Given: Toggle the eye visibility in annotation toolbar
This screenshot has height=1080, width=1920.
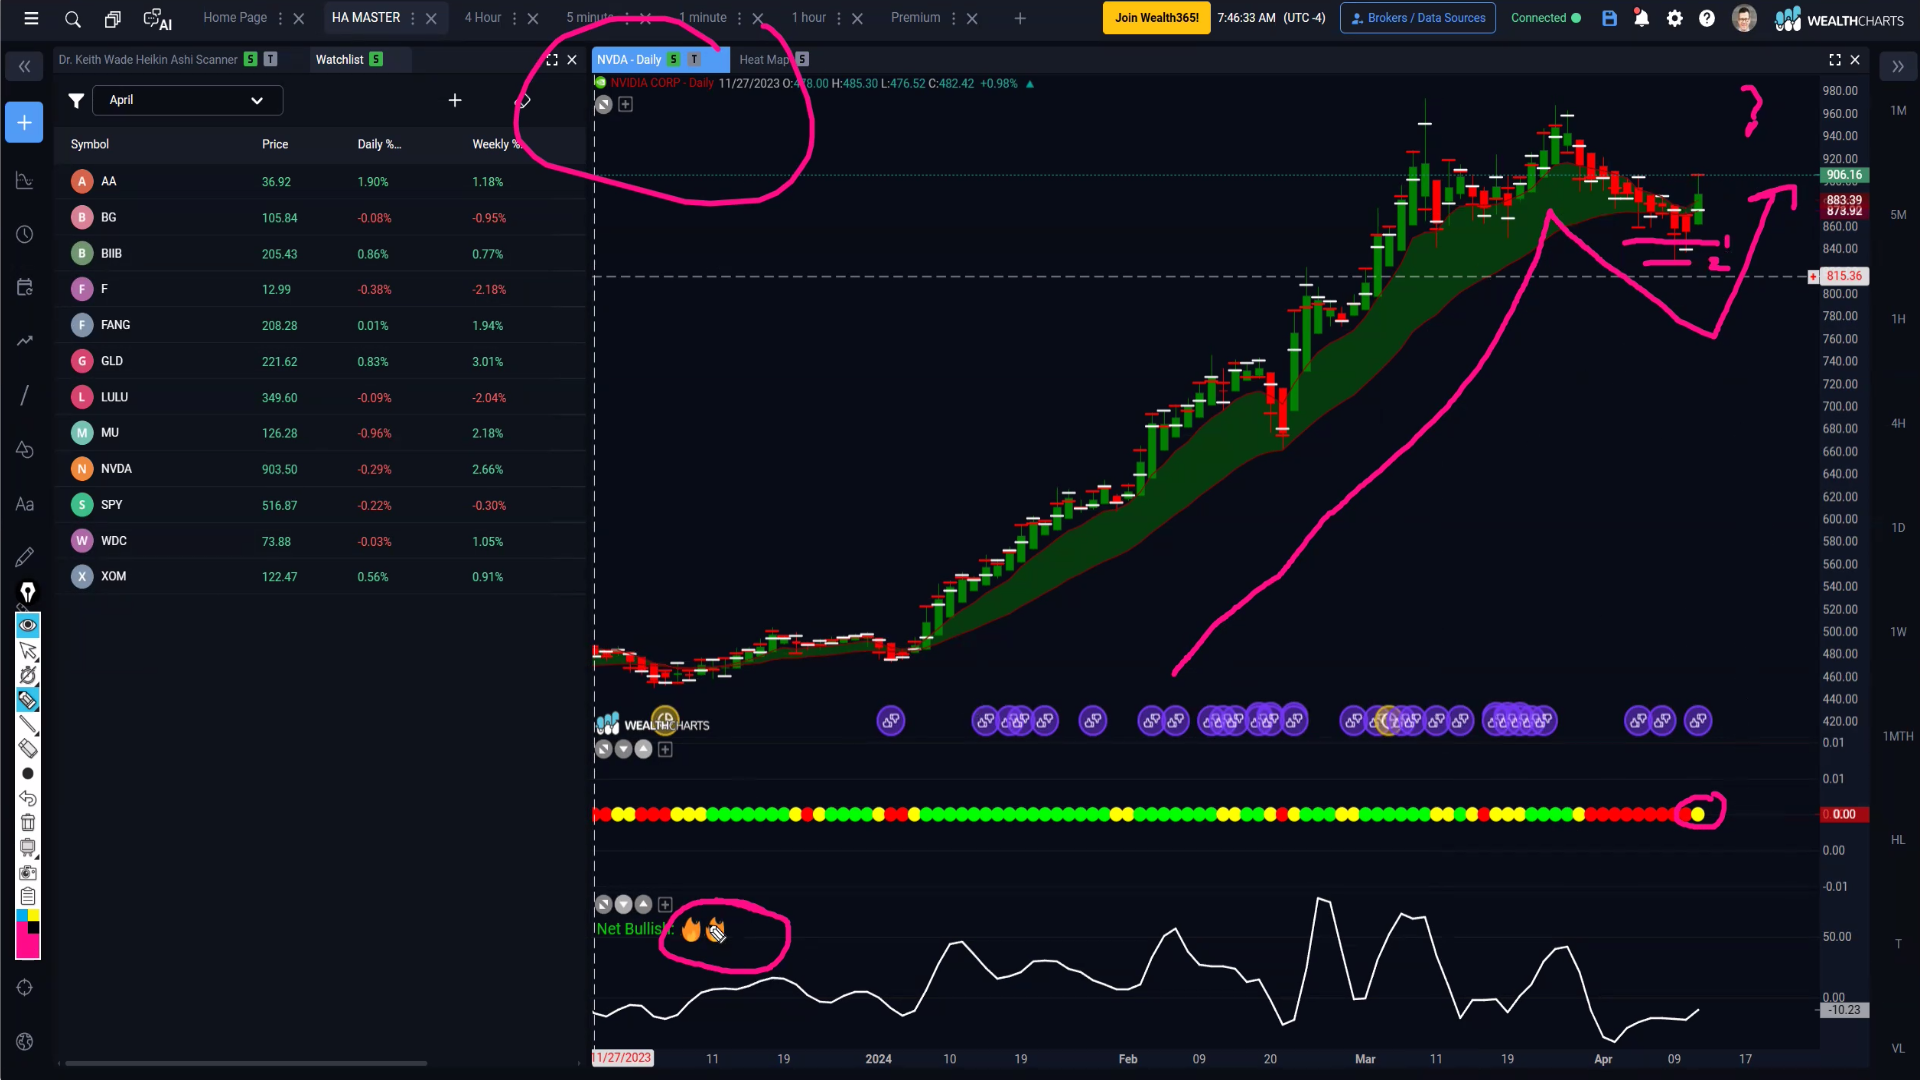Looking at the screenshot, I should click(x=28, y=625).
